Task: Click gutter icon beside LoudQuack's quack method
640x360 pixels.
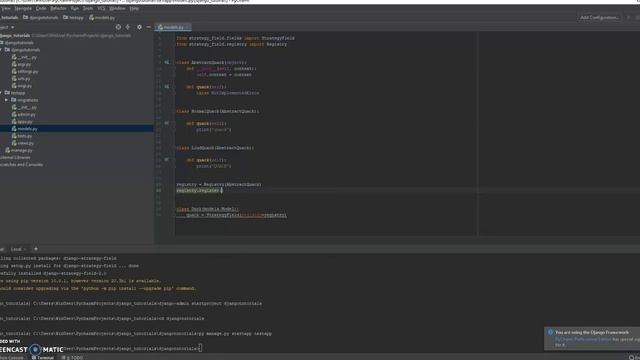Action: coord(167,160)
